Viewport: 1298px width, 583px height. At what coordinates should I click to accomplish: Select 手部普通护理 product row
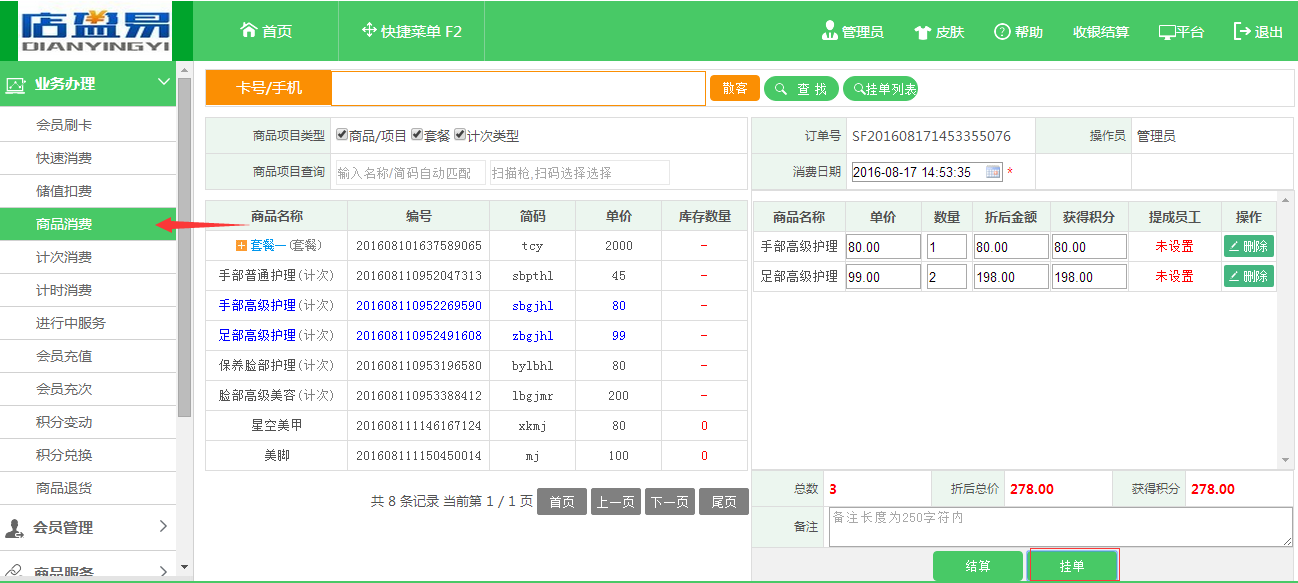(x=476, y=276)
